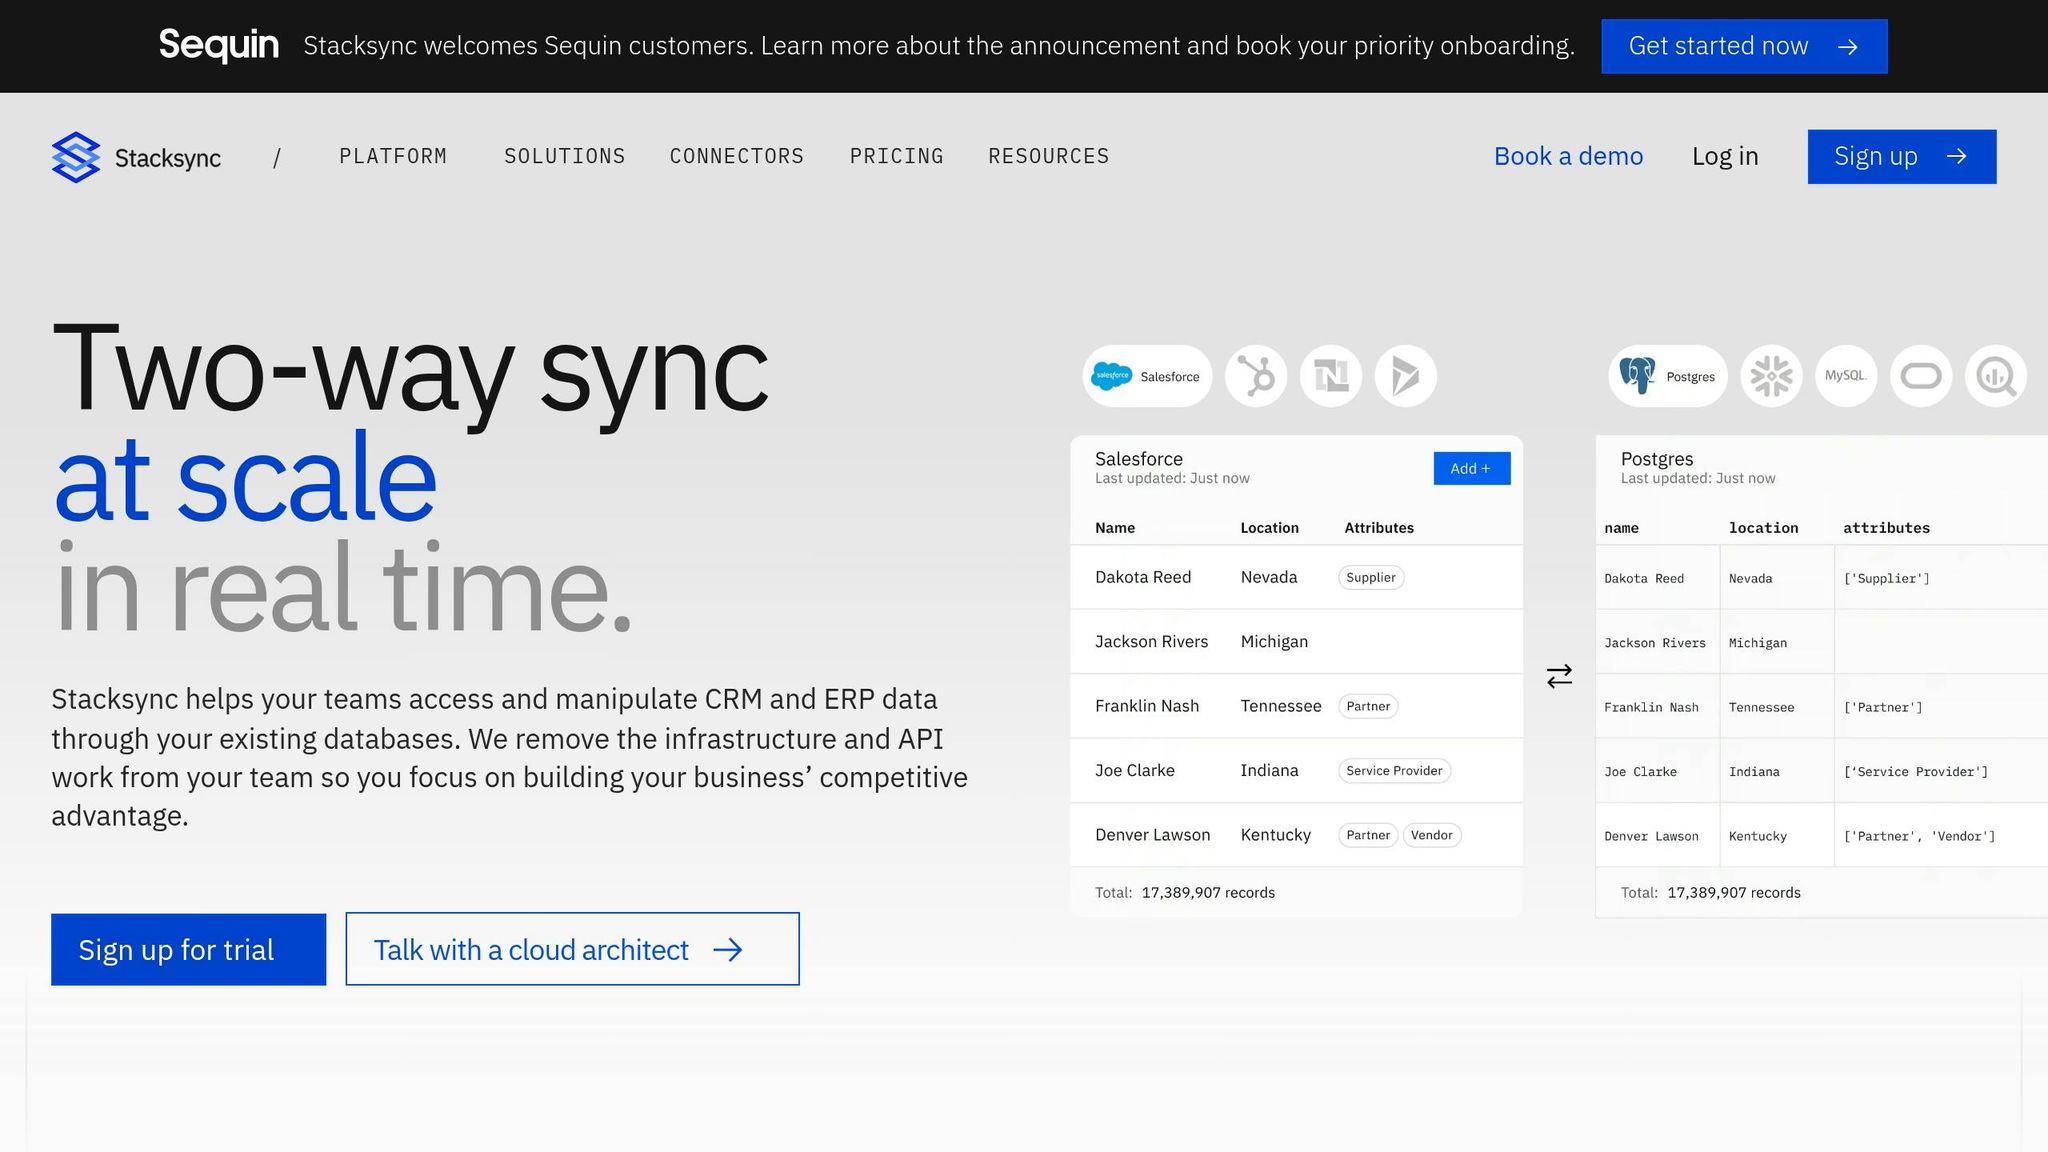Click the Supplier tag for Dakota Reed
The height and width of the screenshot is (1152, 2048).
[1371, 577]
